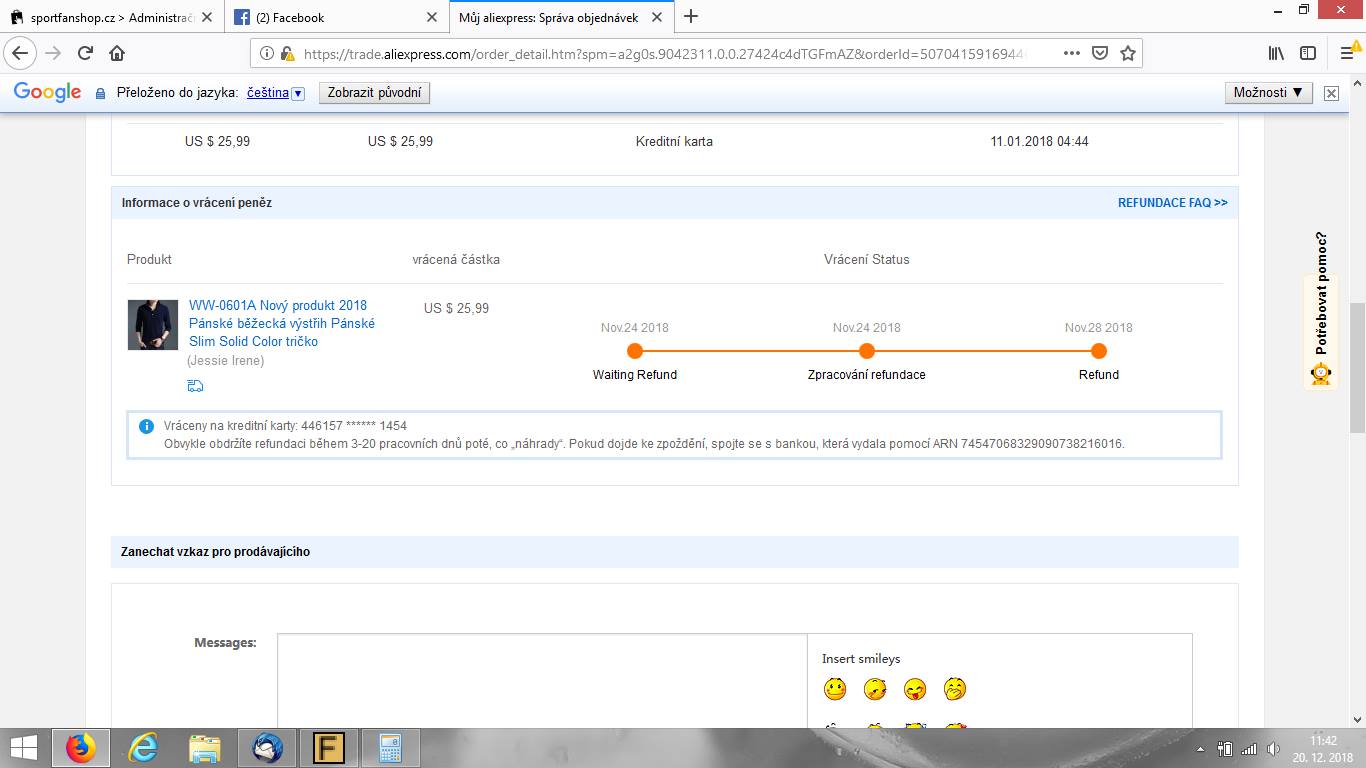Screen dimensions: 1366x768
Task: Insert the tongue-out smiley
Action: tap(914, 689)
